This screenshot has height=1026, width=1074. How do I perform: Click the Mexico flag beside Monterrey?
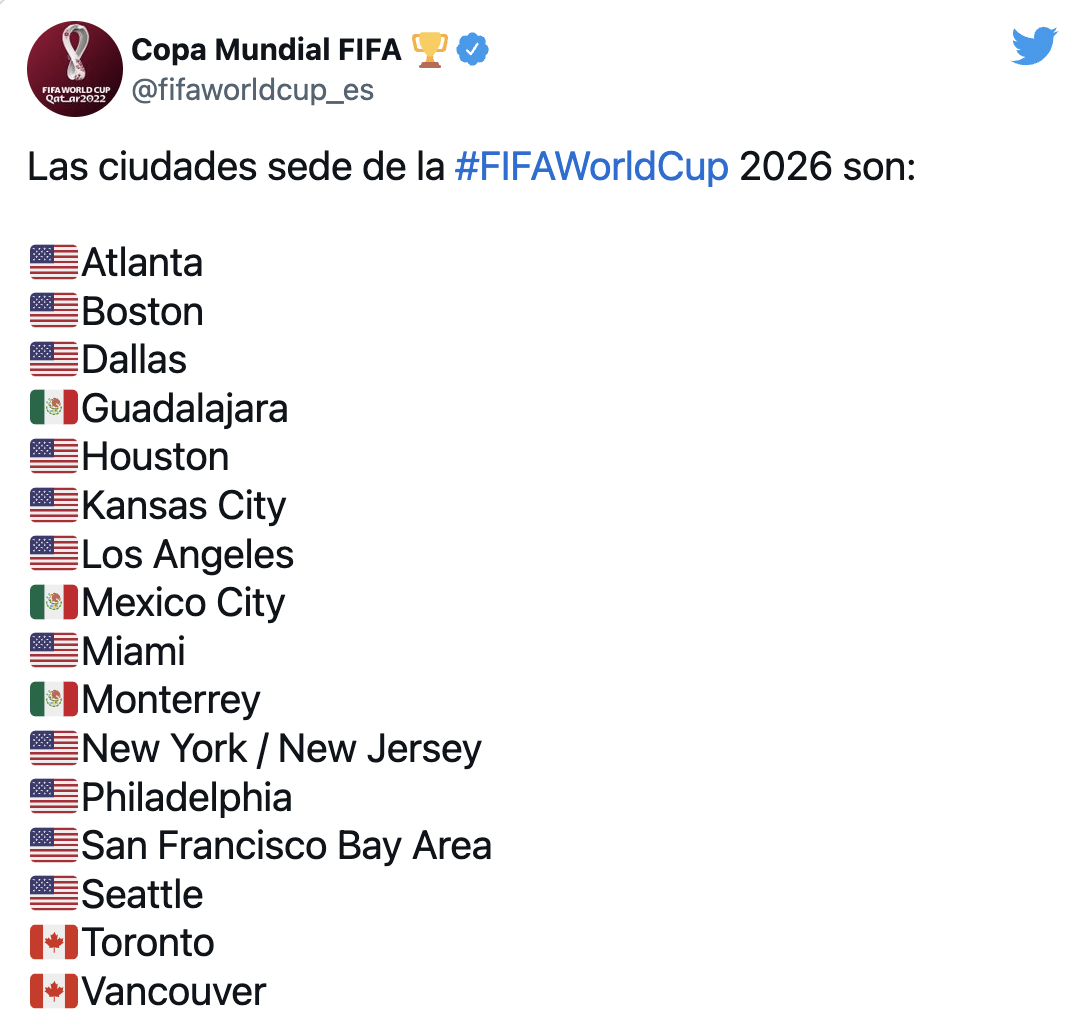(54, 699)
